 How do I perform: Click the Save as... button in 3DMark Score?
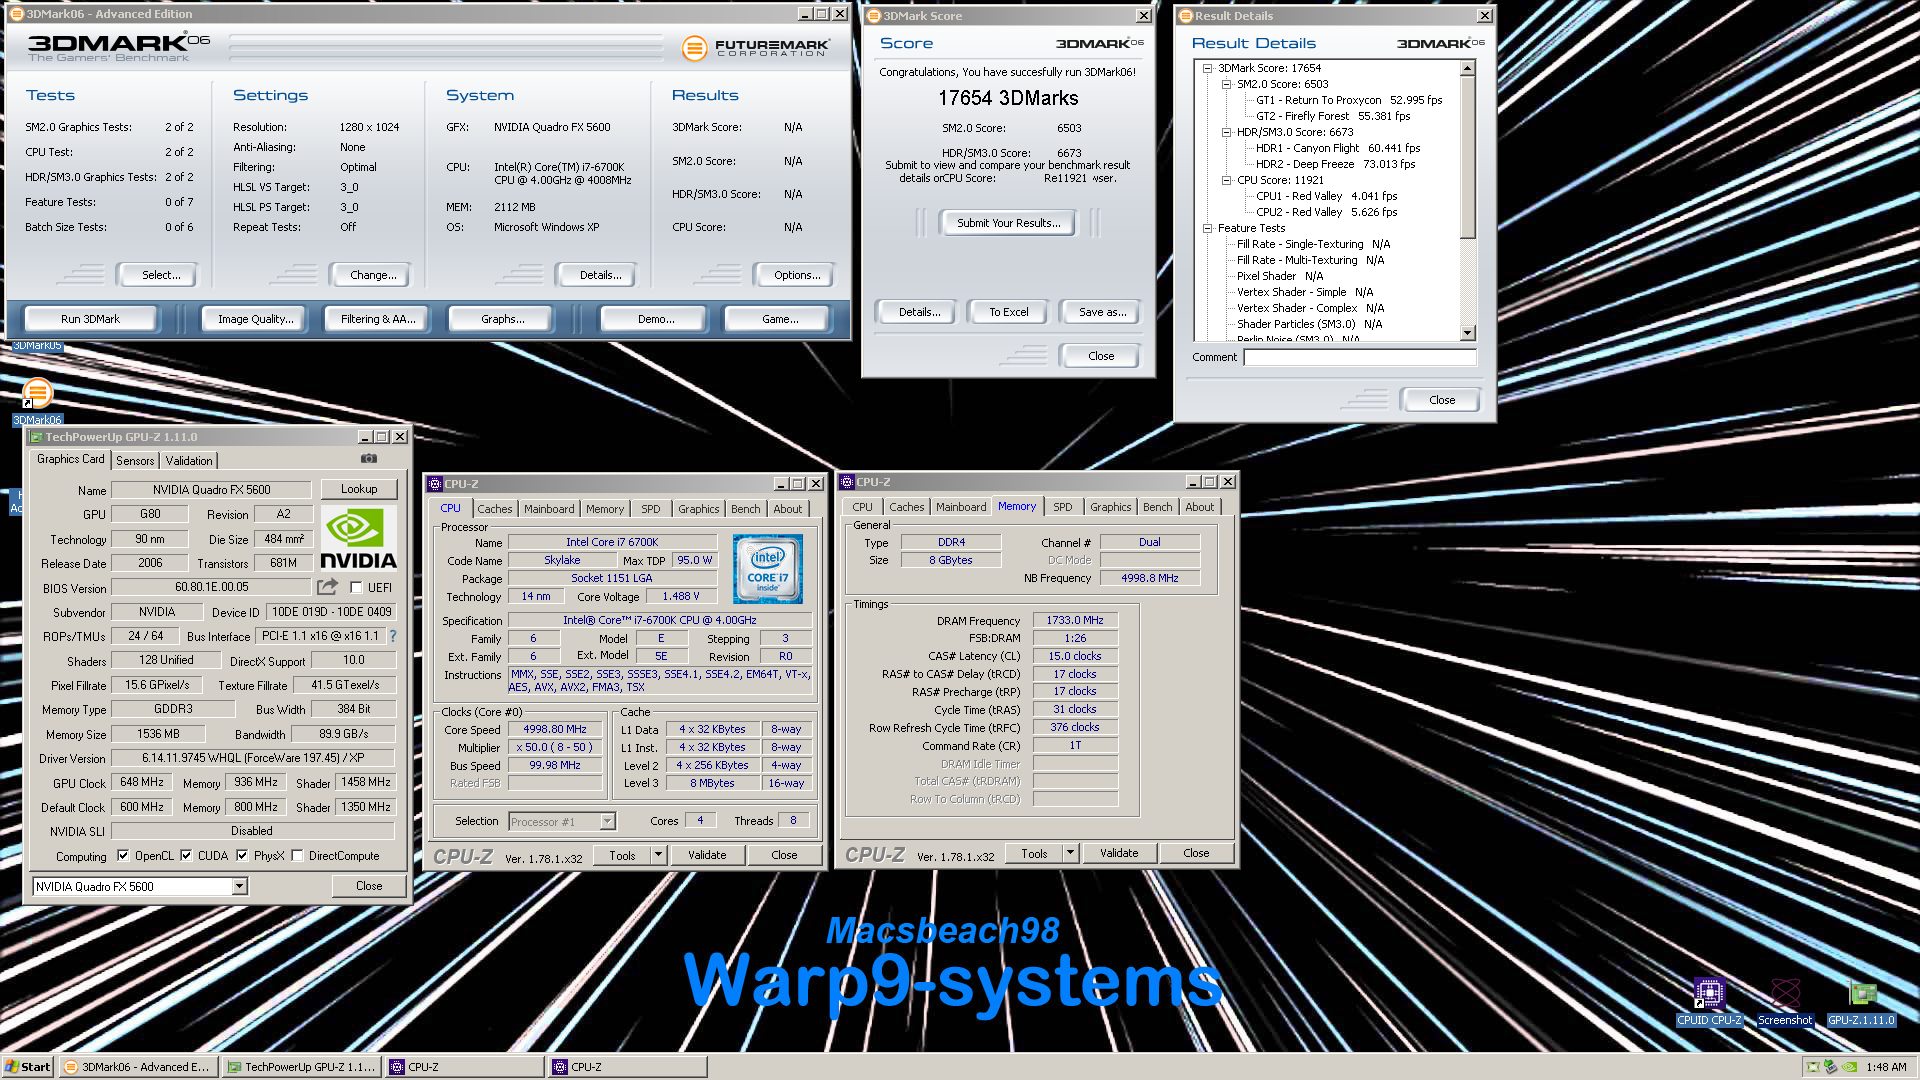[x=1102, y=312]
